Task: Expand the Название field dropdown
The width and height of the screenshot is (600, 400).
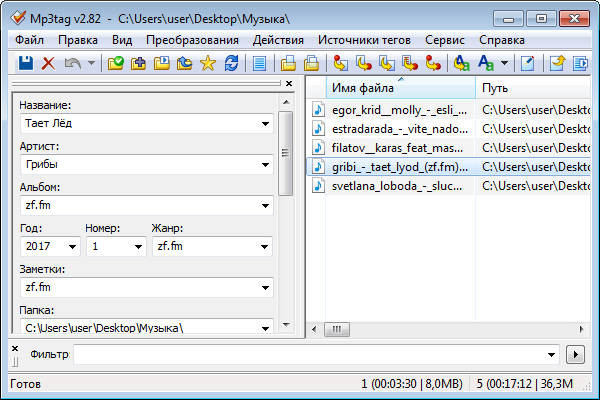Action: coord(265,124)
